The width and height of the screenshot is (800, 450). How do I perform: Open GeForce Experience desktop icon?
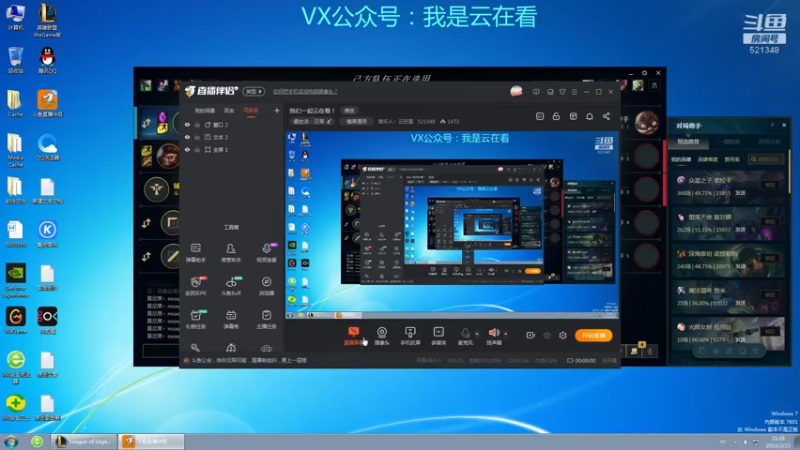pos(15,281)
